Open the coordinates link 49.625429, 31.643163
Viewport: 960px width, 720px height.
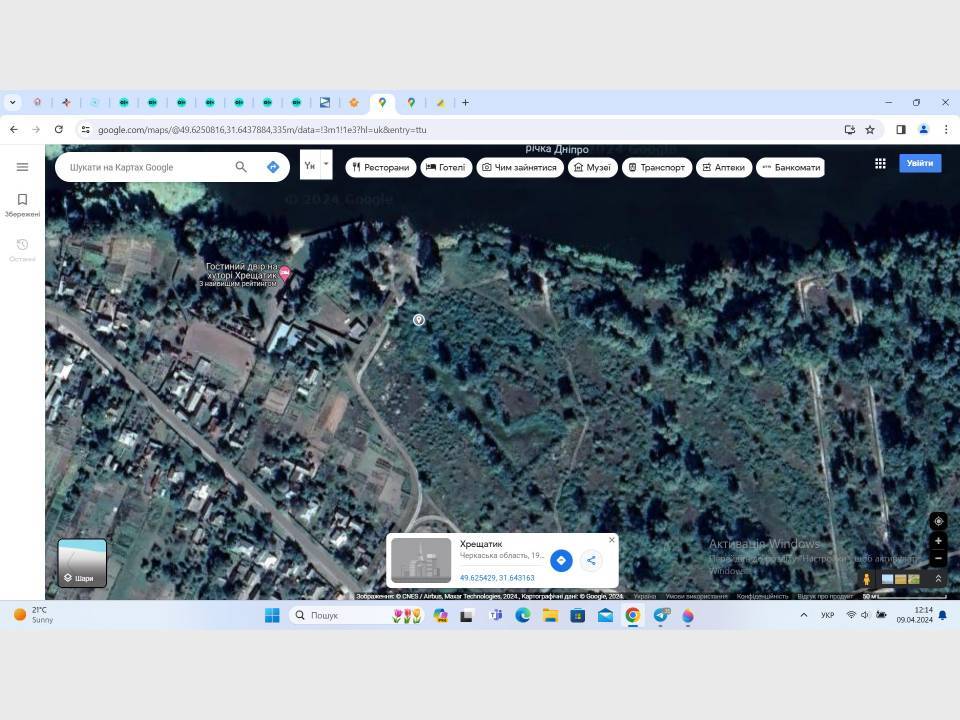(x=497, y=578)
